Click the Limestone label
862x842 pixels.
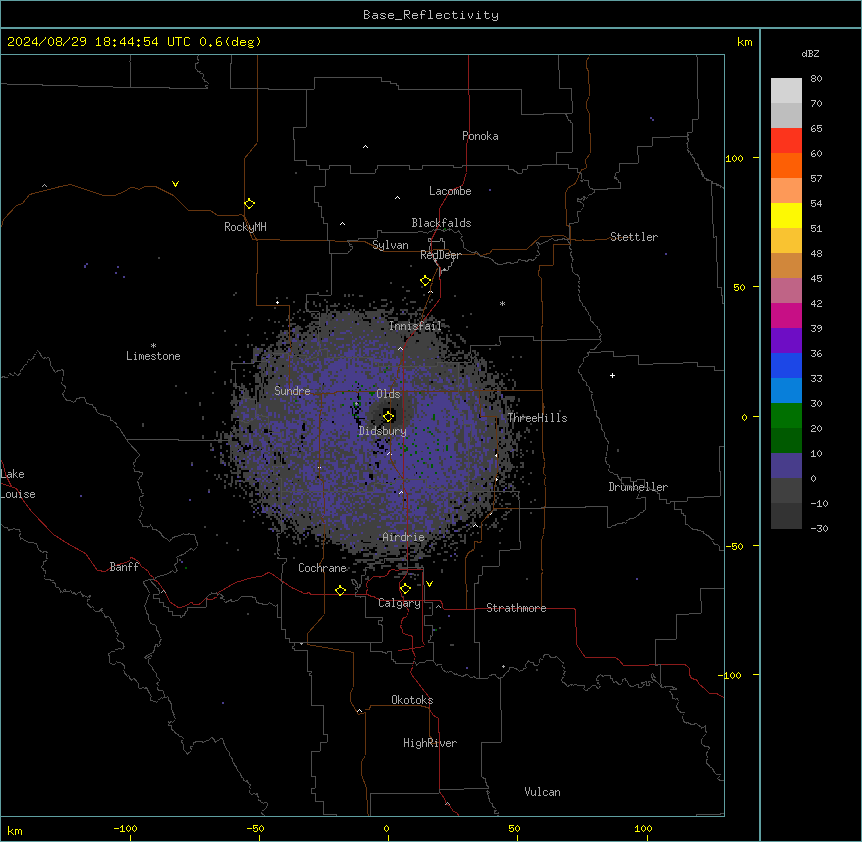[x=153, y=356]
